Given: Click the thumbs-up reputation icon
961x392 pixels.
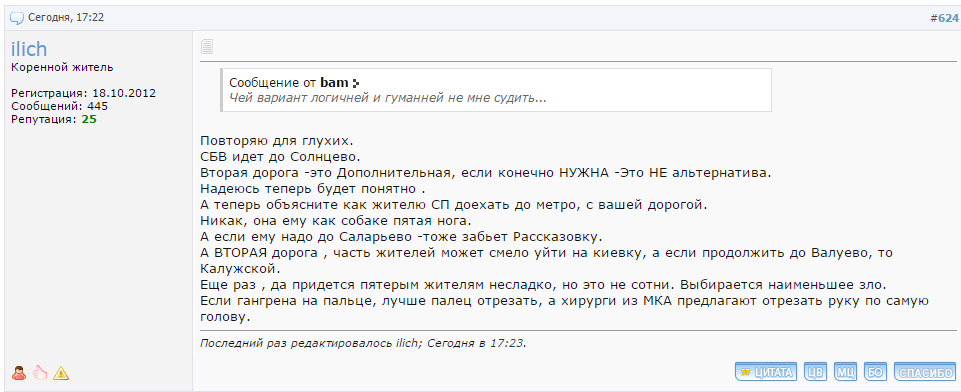Looking at the screenshot, I should point(40,372).
